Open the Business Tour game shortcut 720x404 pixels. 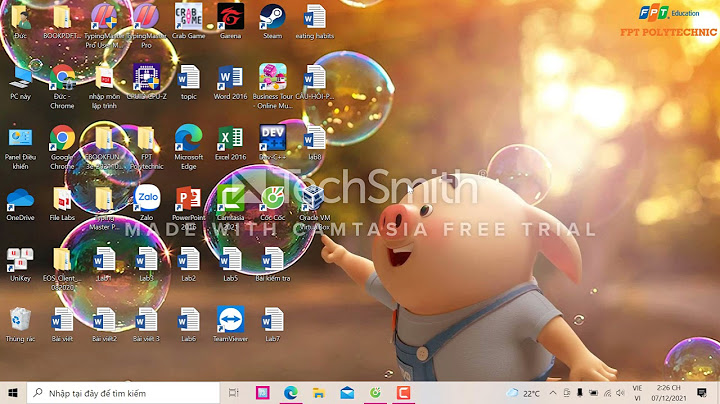coord(272,86)
